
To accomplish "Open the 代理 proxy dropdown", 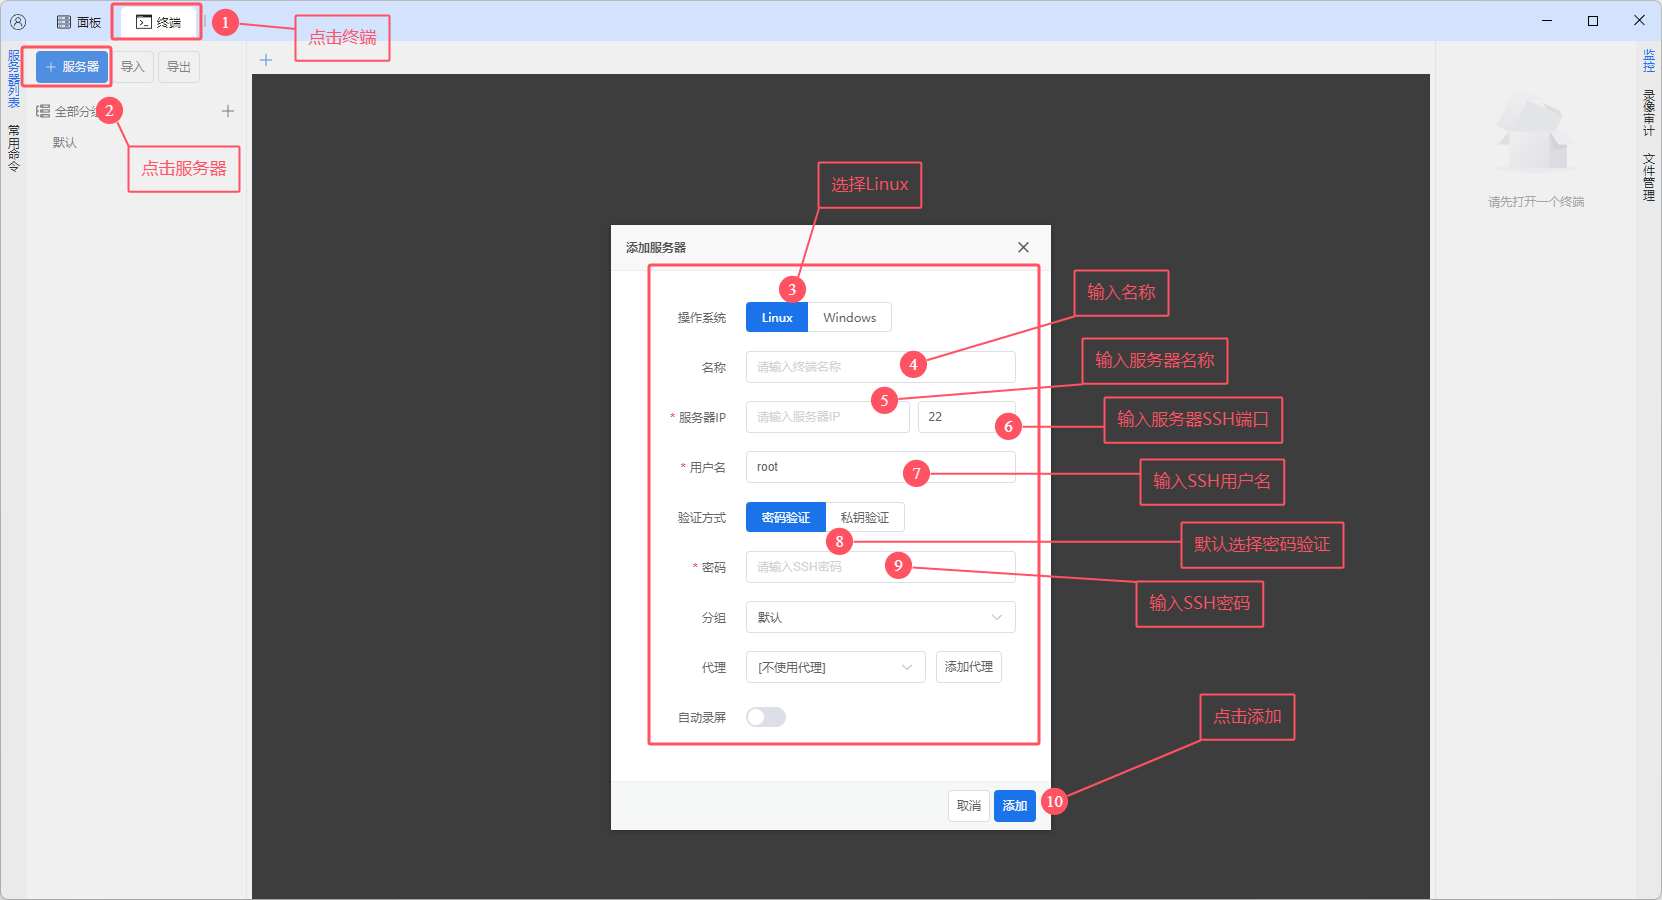I will pyautogui.click(x=835, y=667).
